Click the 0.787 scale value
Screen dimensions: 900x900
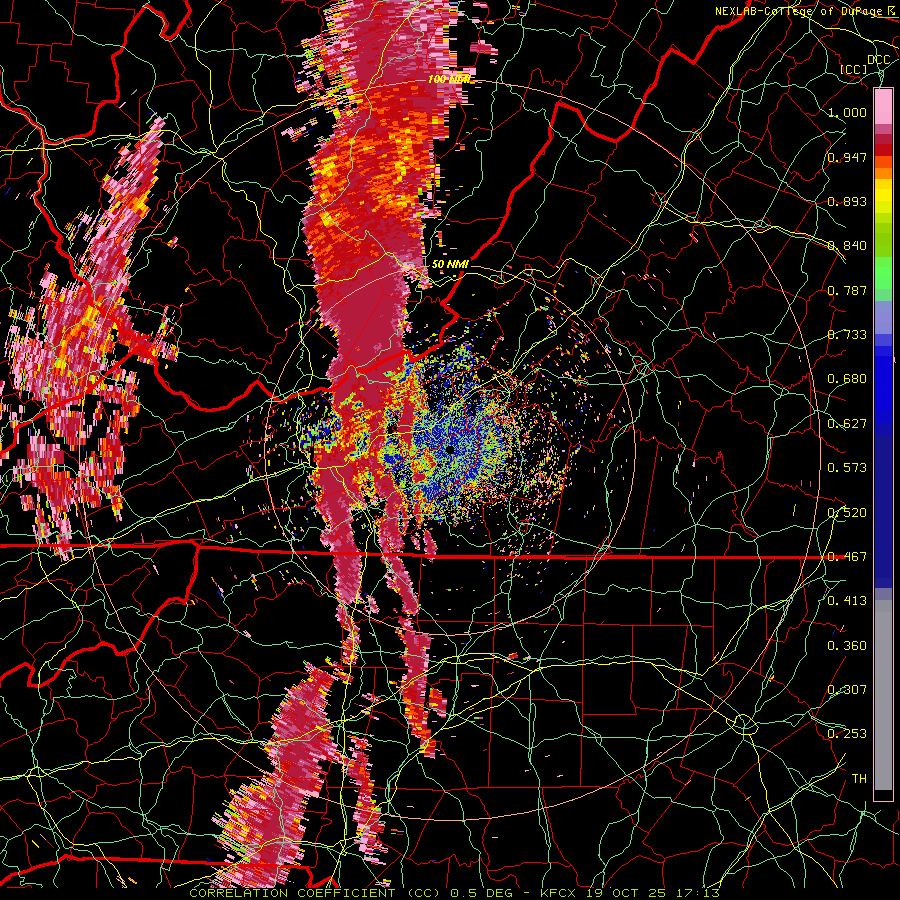point(847,290)
